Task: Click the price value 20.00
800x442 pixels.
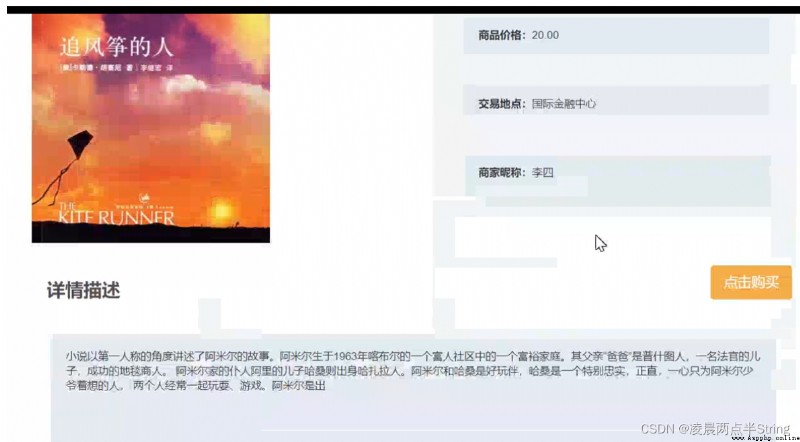Action: (545, 35)
